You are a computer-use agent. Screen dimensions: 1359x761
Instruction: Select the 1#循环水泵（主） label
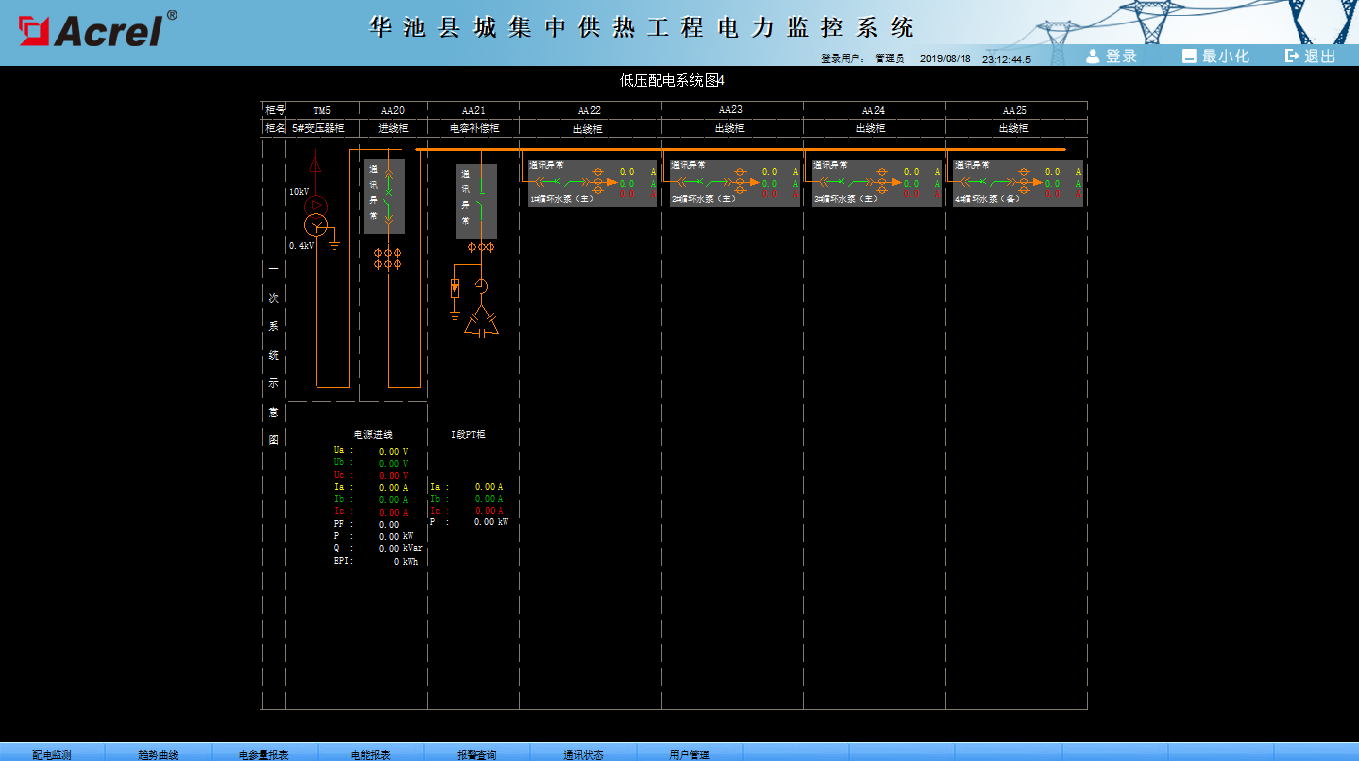(x=562, y=199)
